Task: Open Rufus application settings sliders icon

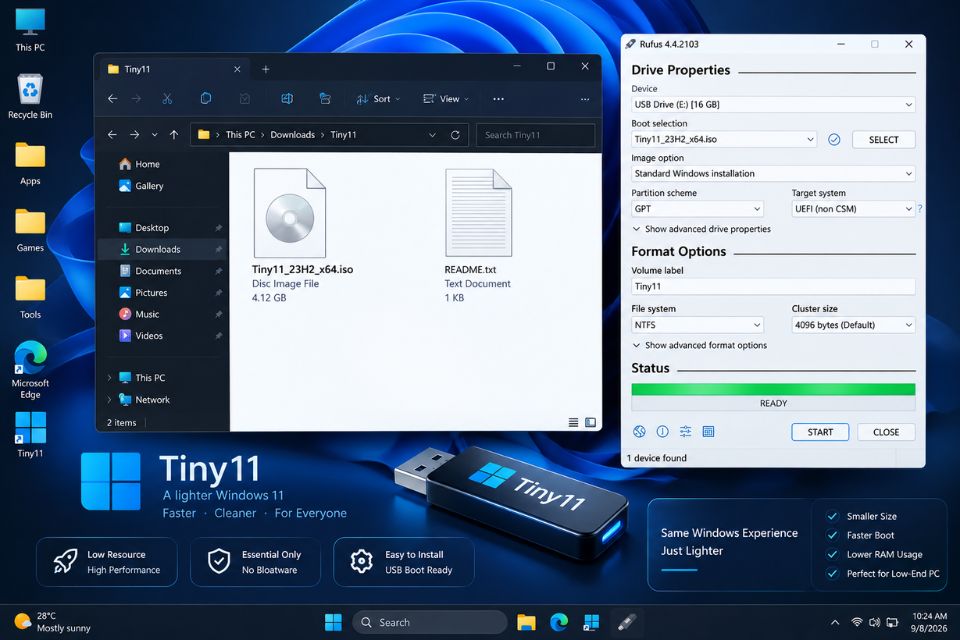Action: [686, 432]
